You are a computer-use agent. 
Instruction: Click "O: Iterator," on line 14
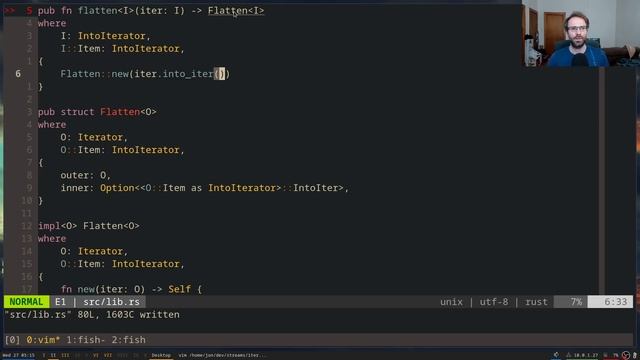94,251
